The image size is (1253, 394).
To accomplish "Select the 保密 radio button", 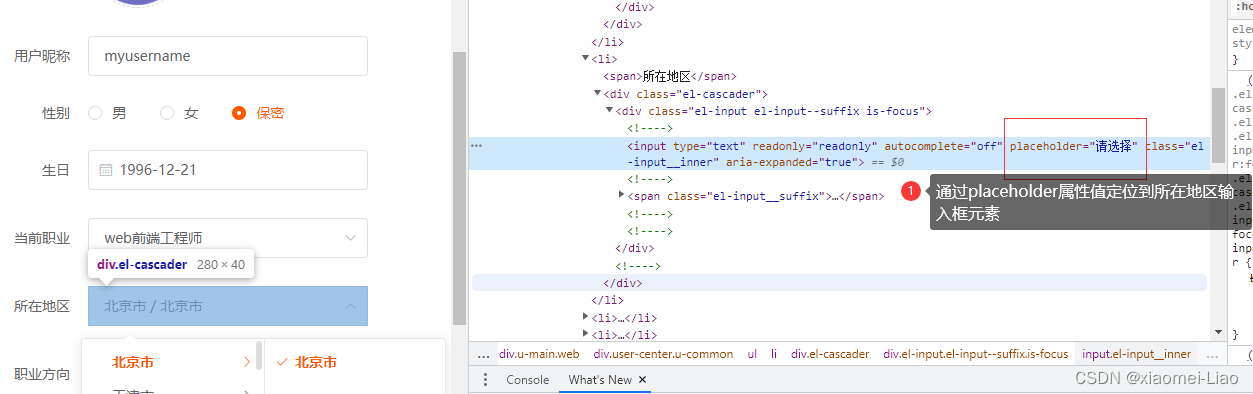I will (x=239, y=113).
